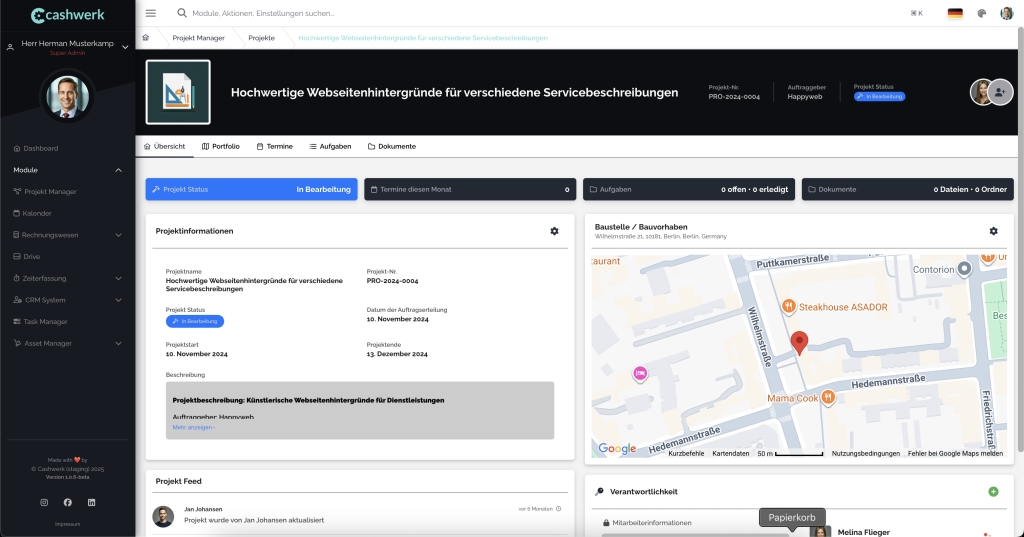This screenshot has width=1024, height=537.
Task: Click the home breadcrumb icon
Action: [x=146, y=37]
